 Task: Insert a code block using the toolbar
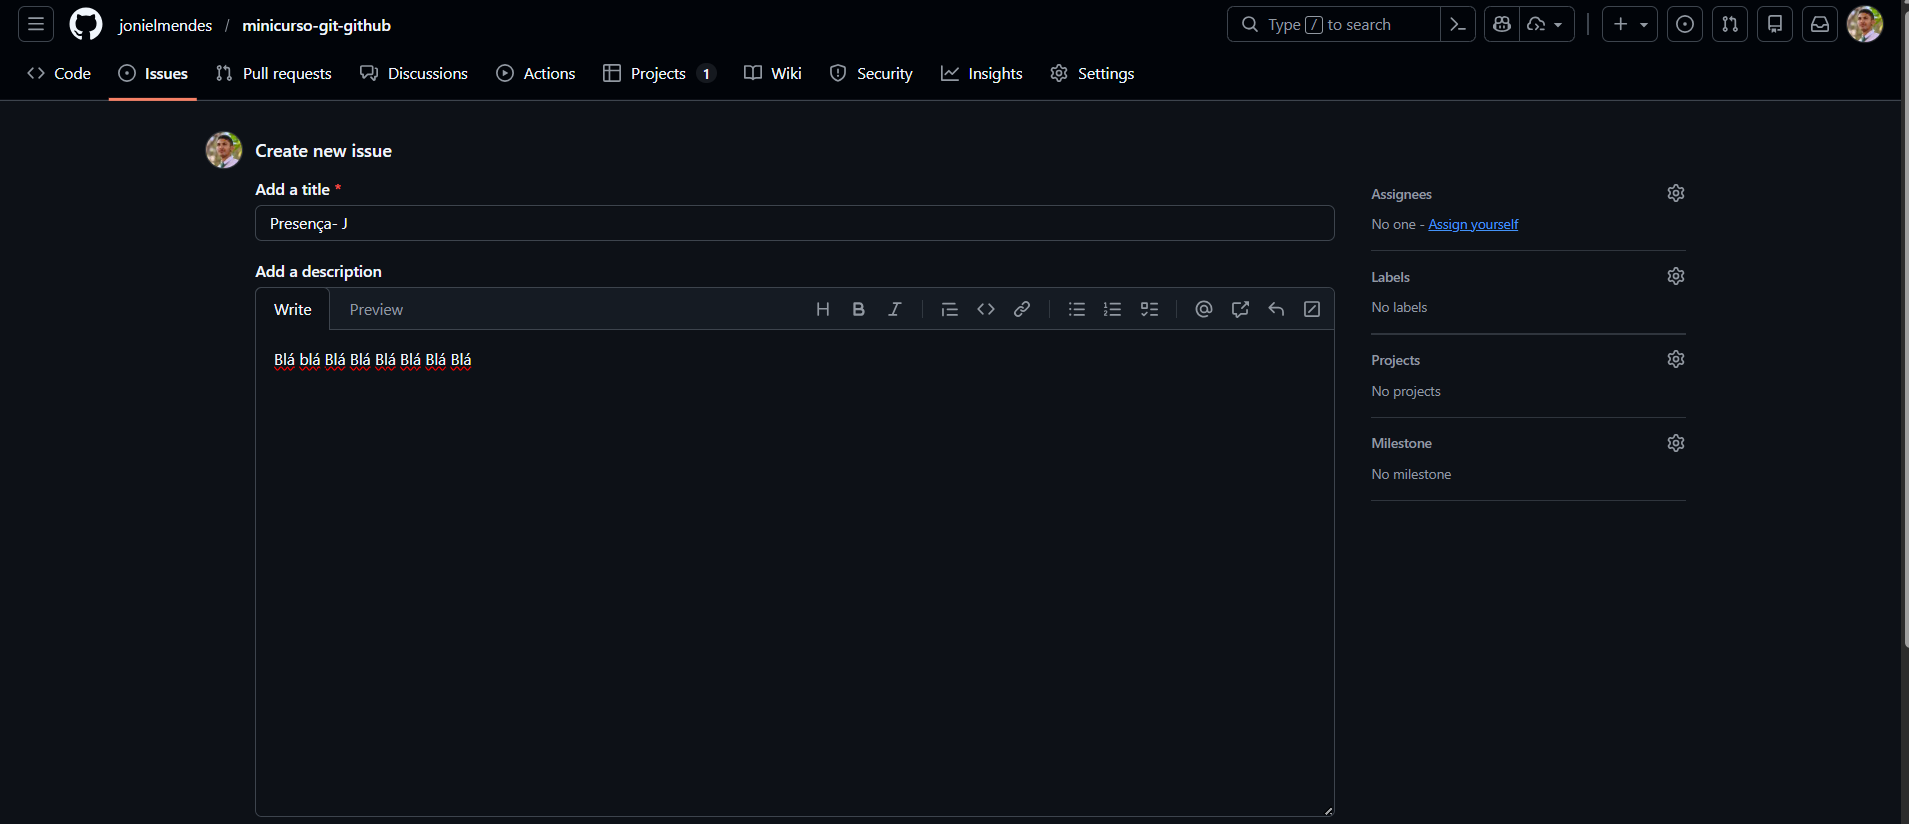coord(985,310)
